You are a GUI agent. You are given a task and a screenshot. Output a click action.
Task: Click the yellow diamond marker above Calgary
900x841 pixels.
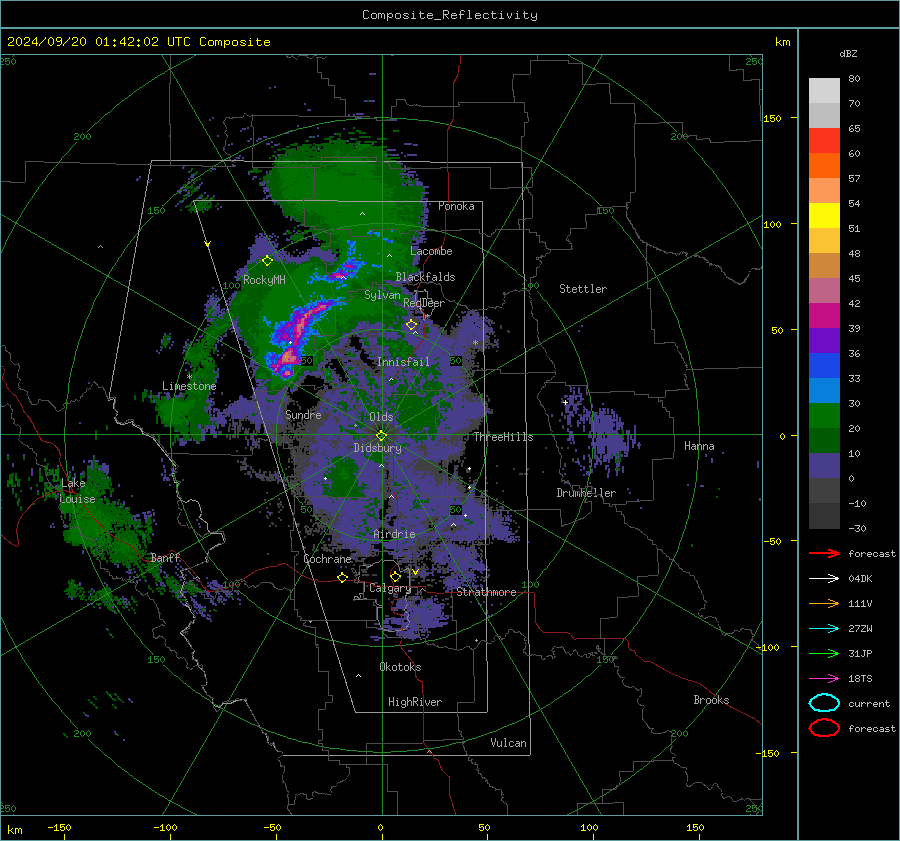(395, 576)
